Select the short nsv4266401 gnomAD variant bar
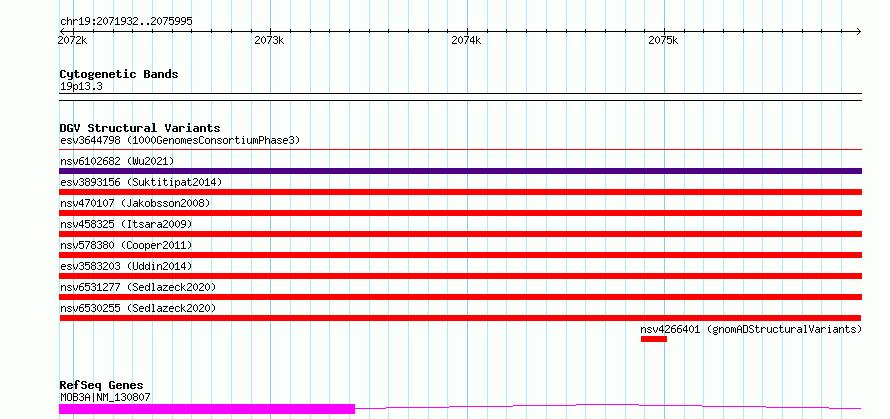The height and width of the screenshot is (419, 890). click(x=654, y=339)
